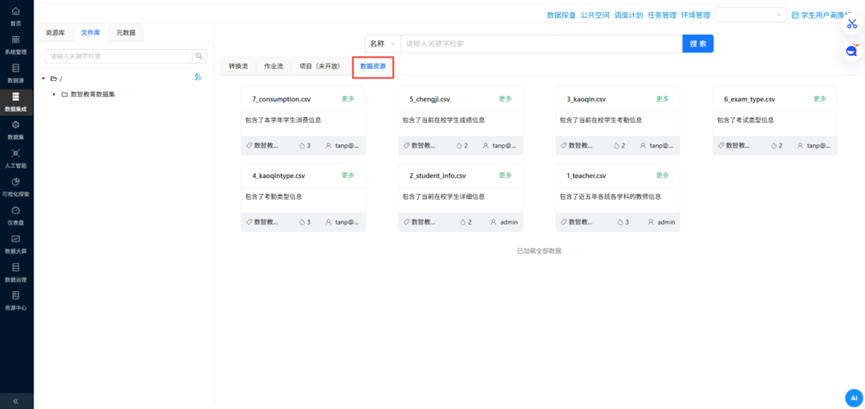Open the 名称 search type dropdown
Screen dimensions: 865x409
point(382,44)
